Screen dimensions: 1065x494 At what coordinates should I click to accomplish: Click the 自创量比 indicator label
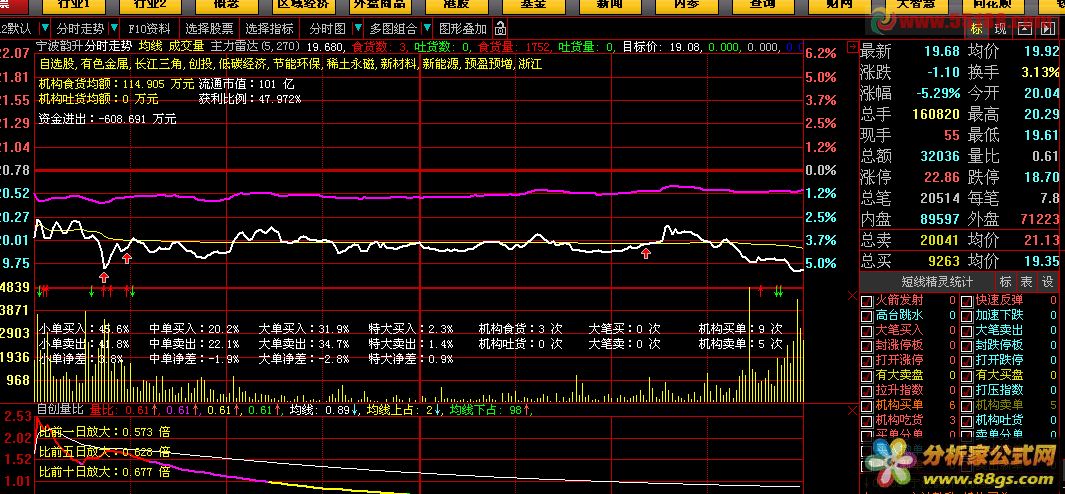[60, 410]
